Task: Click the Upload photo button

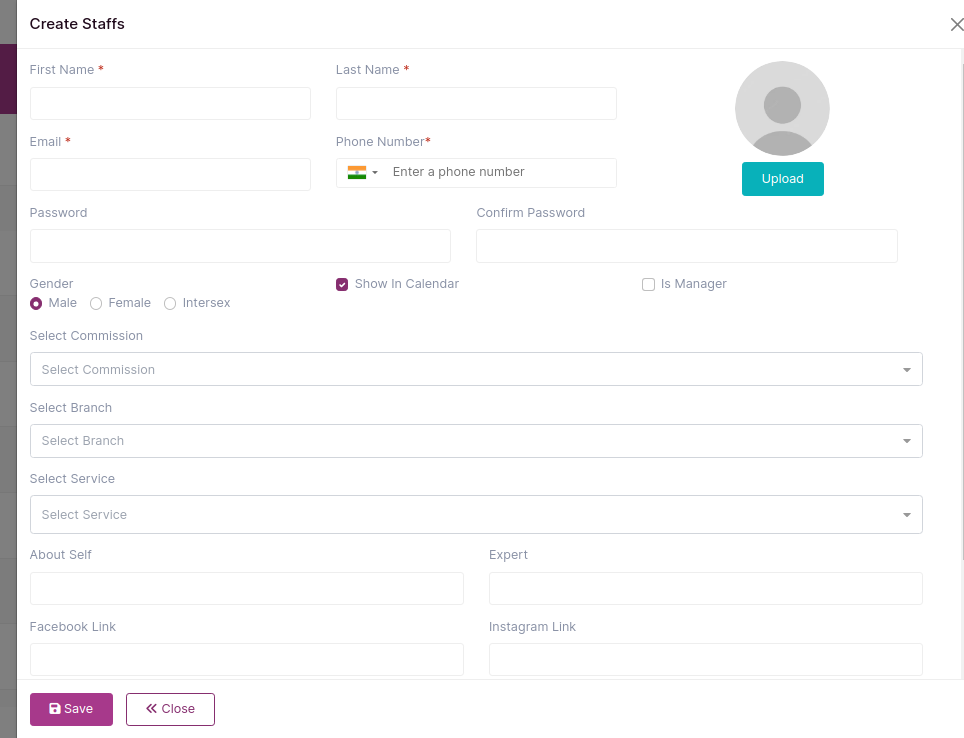Action: [x=783, y=179]
